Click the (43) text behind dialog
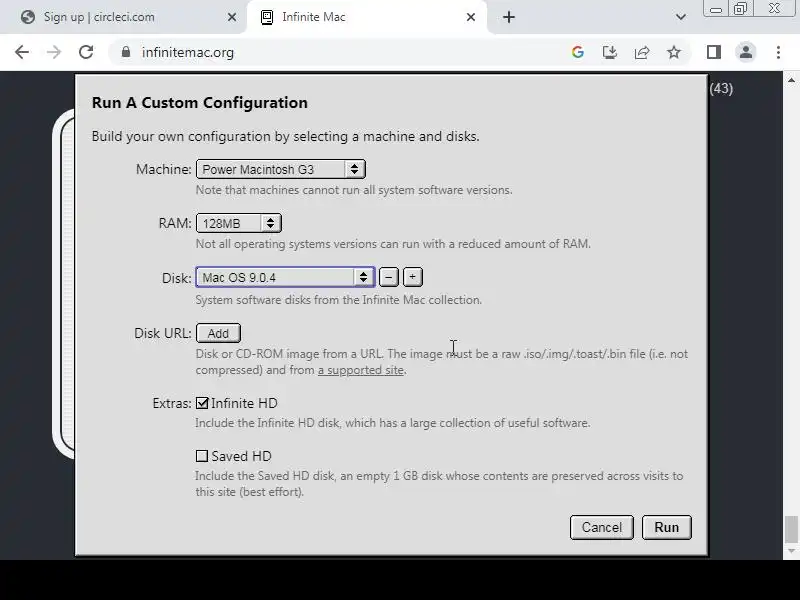This screenshot has height=600, width=800. click(x=721, y=88)
